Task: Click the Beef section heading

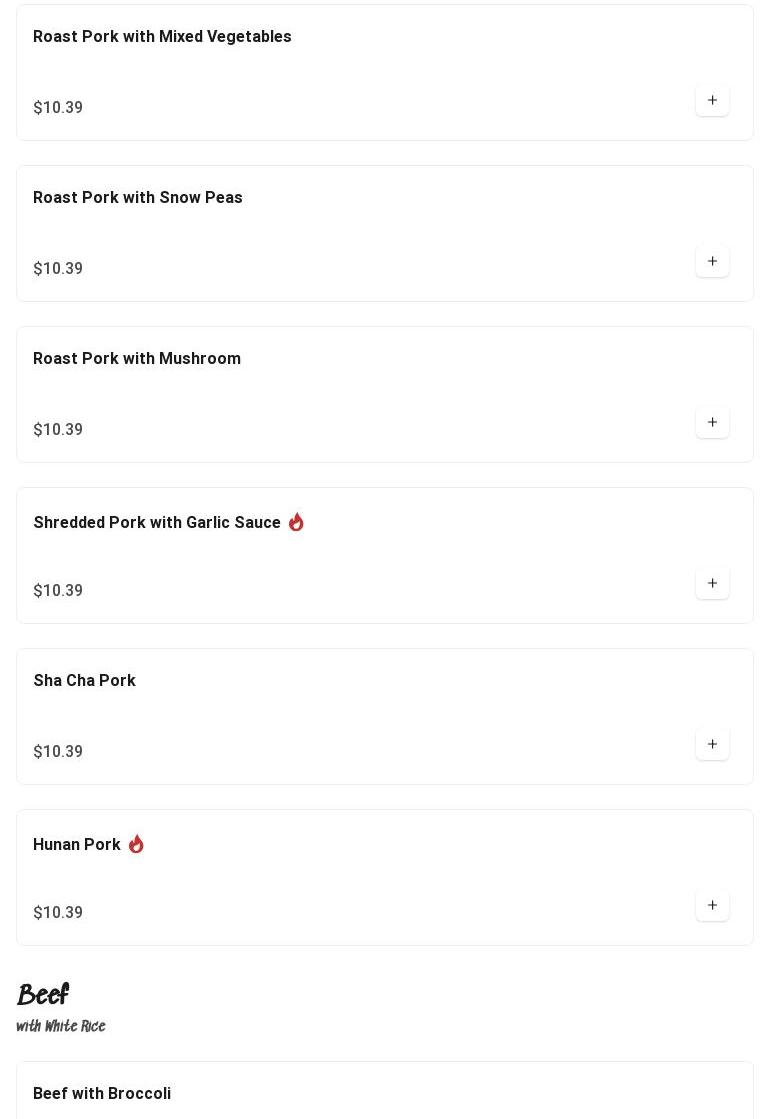Action: pyautogui.click(x=43, y=995)
